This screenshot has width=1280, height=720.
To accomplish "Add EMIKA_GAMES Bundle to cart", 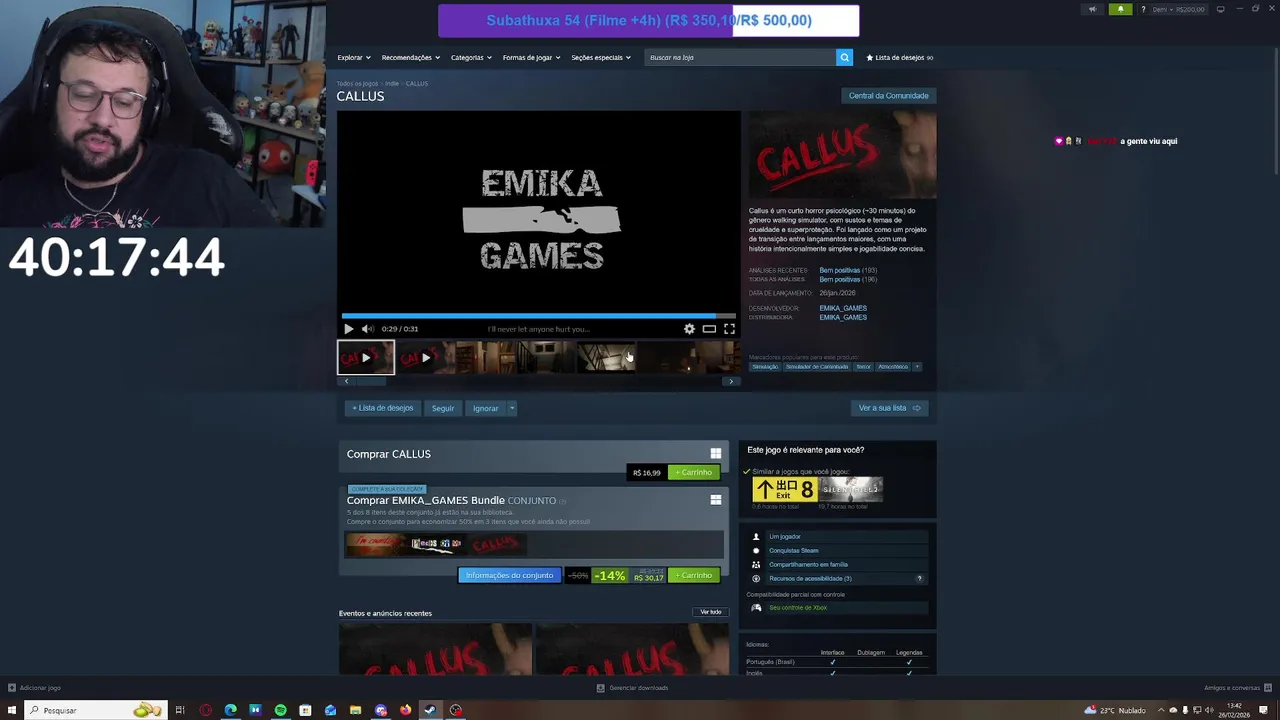I will [x=695, y=575].
